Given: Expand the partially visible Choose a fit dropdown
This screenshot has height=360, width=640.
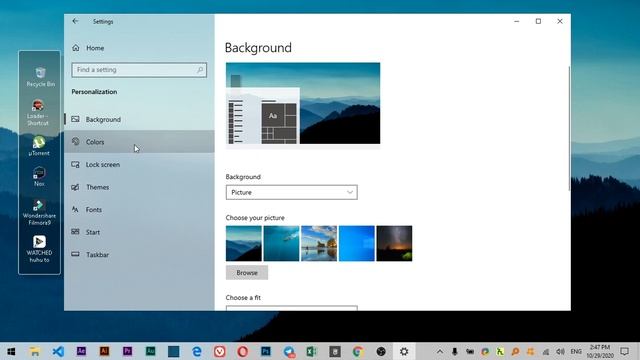Looking at the screenshot, I should (291, 308).
